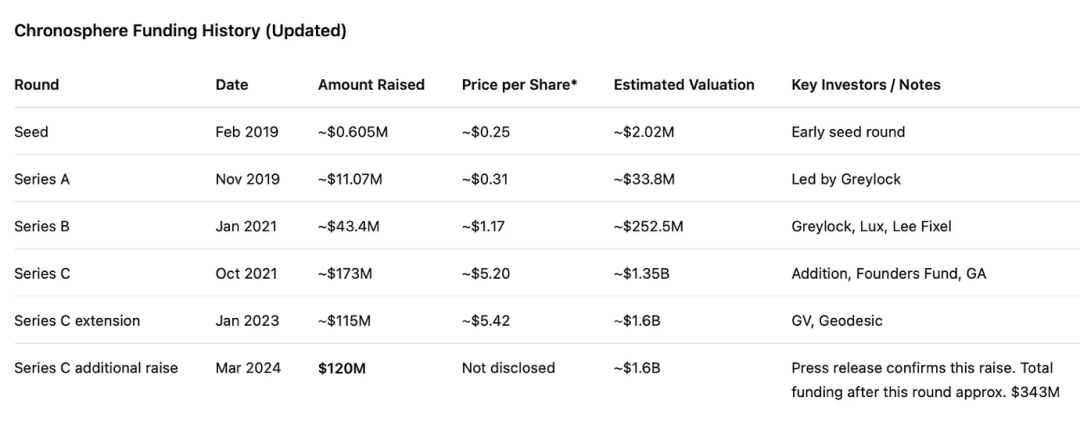Image resolution: width=1080 pixels, height=429 pixels.
Task: Click the Oct 2021 date cell
Action: (246, 273)
